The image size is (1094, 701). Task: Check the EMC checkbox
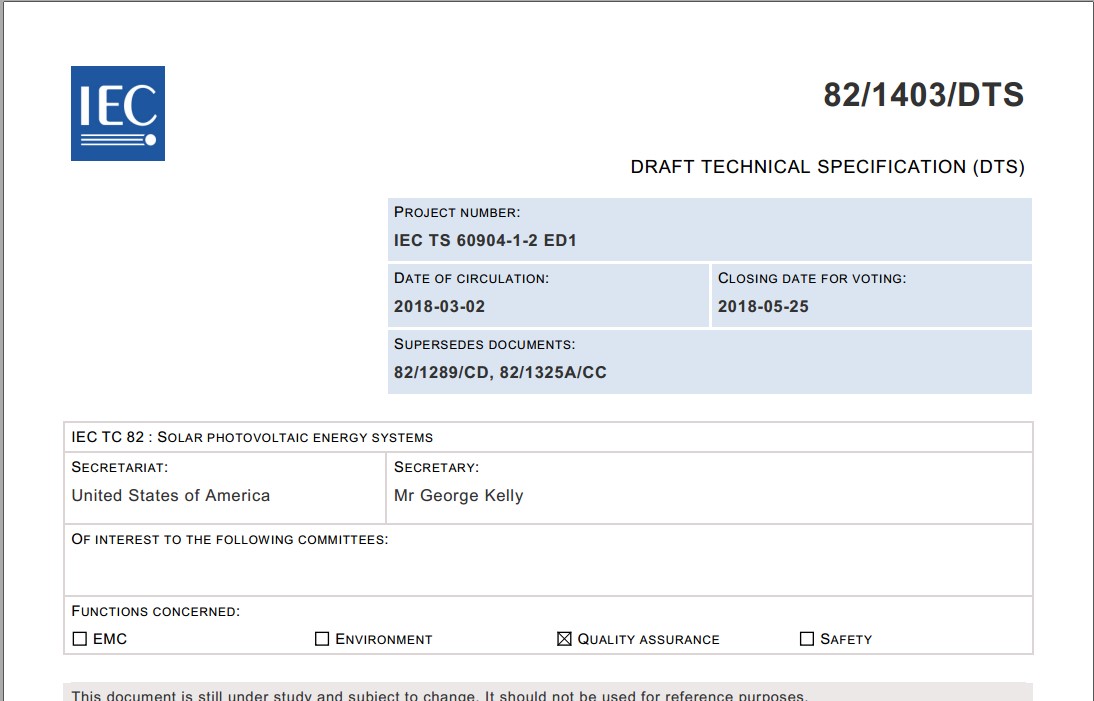[x=80, y=639]
